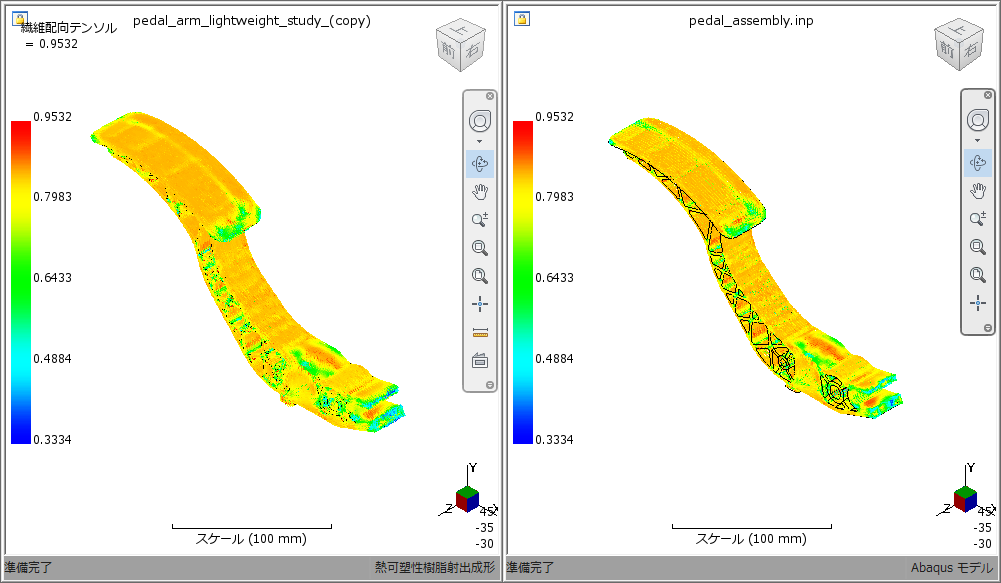Open left navigation bar options menu at bottom
This screenshot has width=1001, height=583.
click(x=490, y=385)
